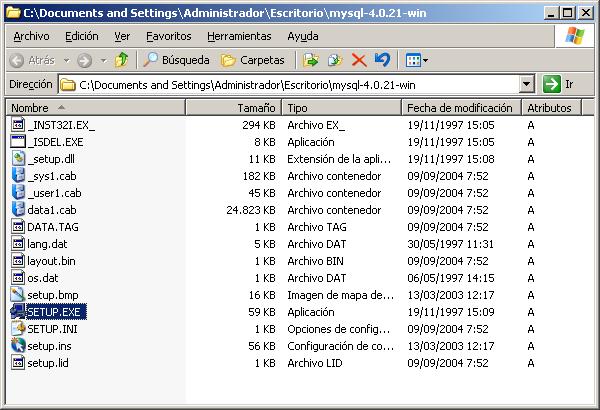Open the Herramientas menu
600x410 pixels.
239,36
